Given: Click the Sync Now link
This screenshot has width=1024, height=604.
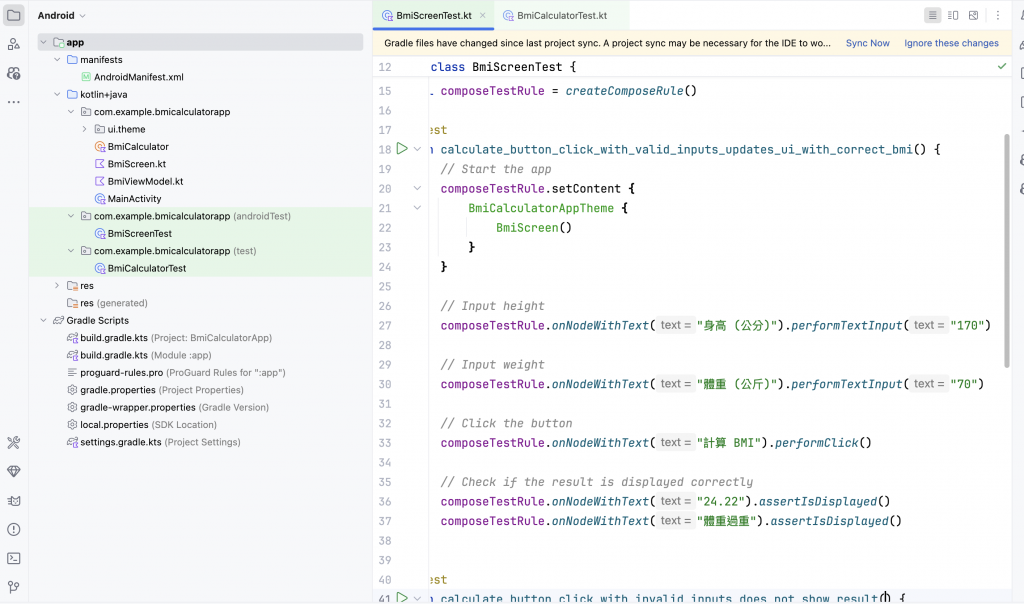Looking at the screenshot, I should pos(867,43).
